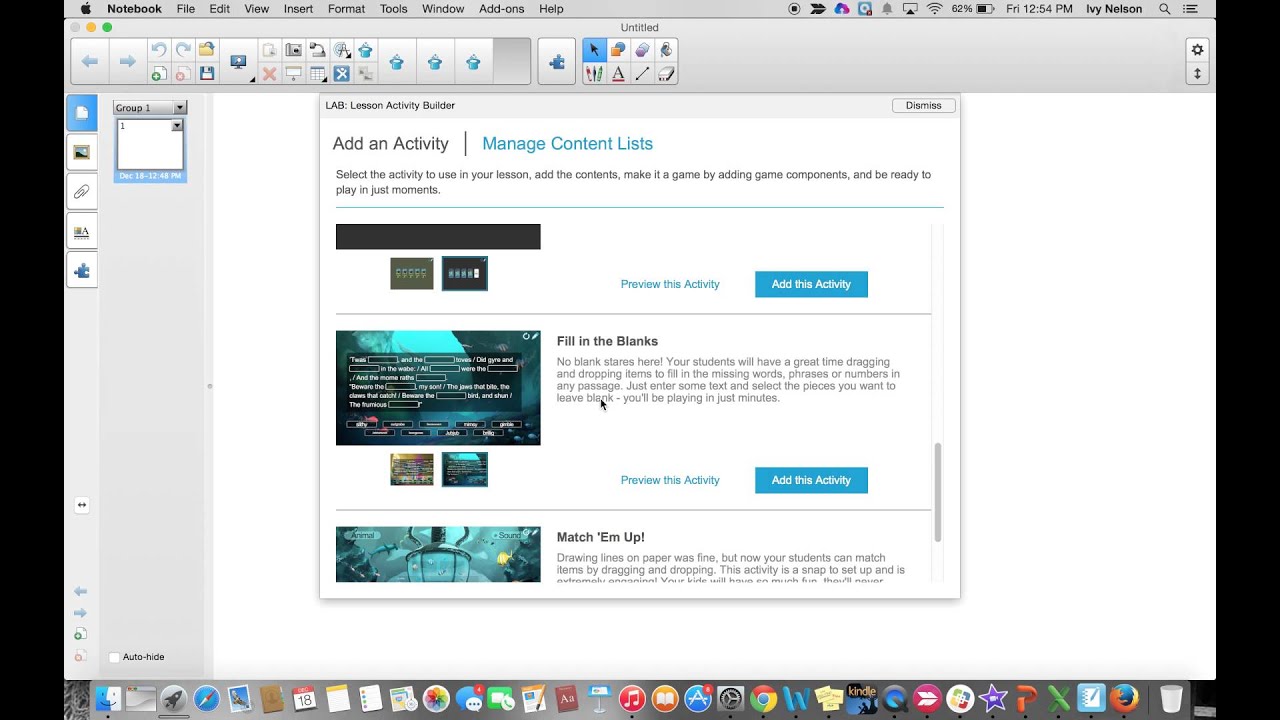Preview the Fill in the Blanks activity

(x=670, y=480)
